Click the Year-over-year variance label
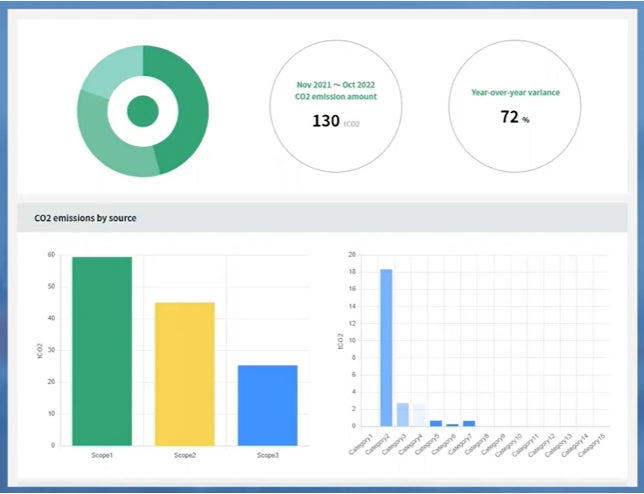 (515, 92)
